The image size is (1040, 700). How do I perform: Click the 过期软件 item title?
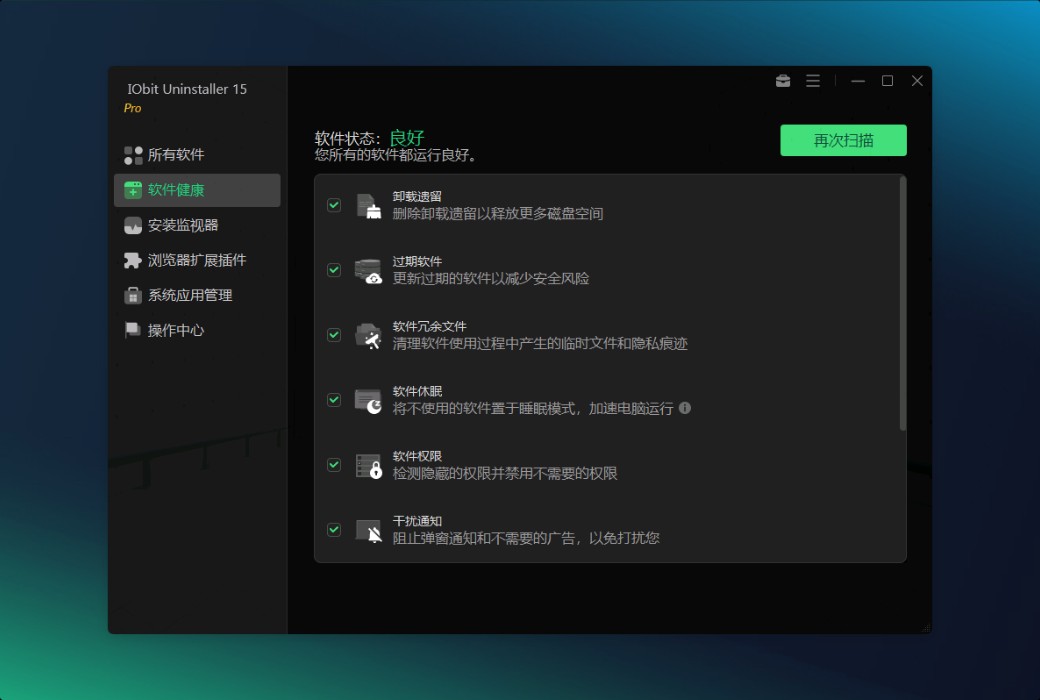tap(417, 261)
